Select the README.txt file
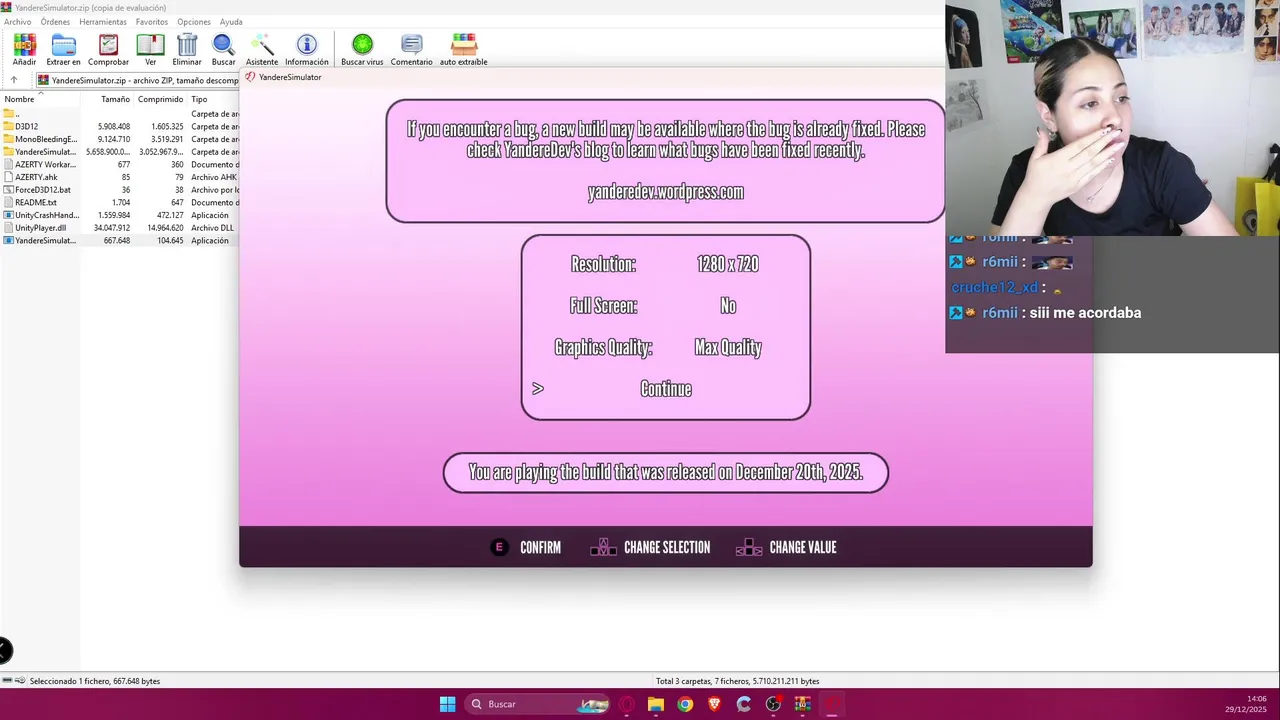This screenshot has width=1280, height=720. coord(120,202)
